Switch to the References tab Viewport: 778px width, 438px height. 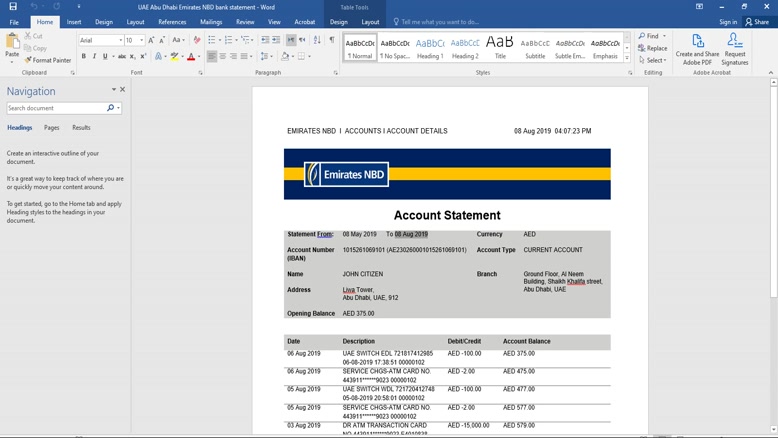[172, 22]
